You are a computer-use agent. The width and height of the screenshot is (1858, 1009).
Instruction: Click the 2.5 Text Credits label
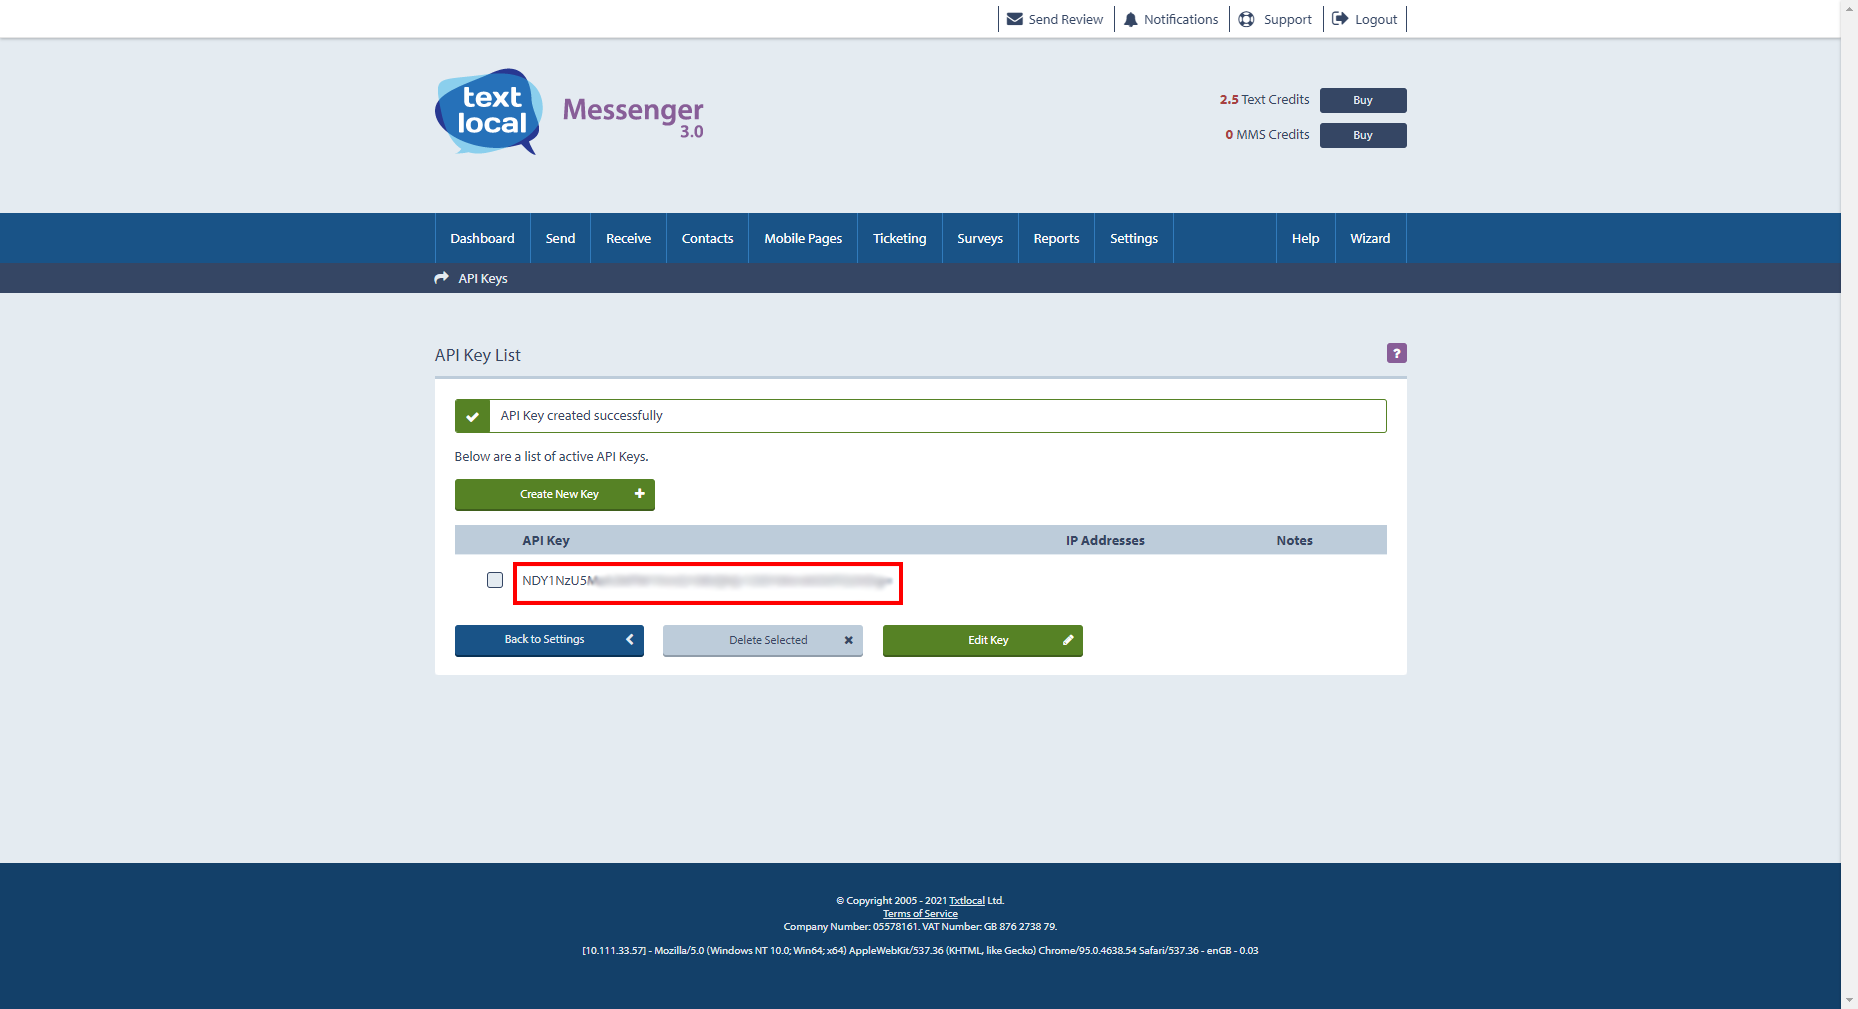click(x=1264, y=99)
